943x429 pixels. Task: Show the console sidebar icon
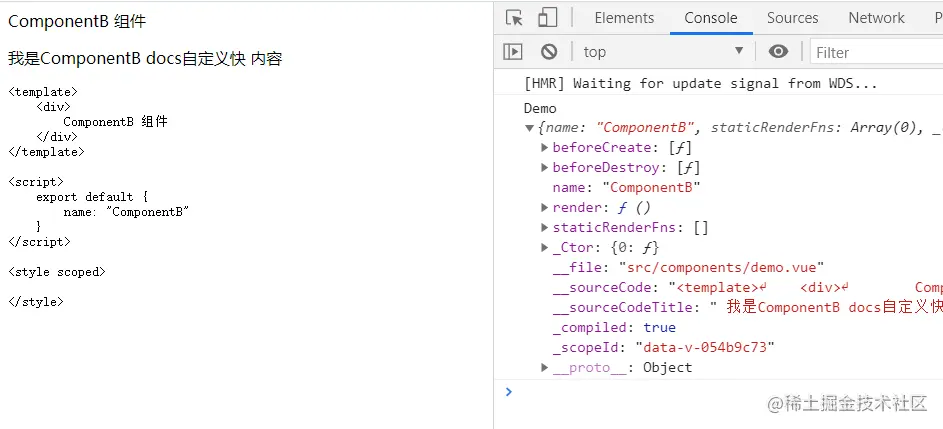click(x=512, y=52)
